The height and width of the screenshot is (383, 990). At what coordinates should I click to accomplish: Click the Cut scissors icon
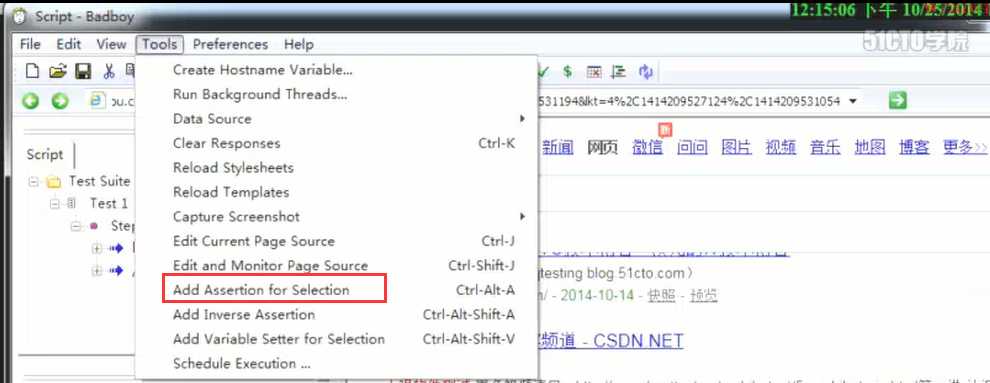tap(109, 71)
